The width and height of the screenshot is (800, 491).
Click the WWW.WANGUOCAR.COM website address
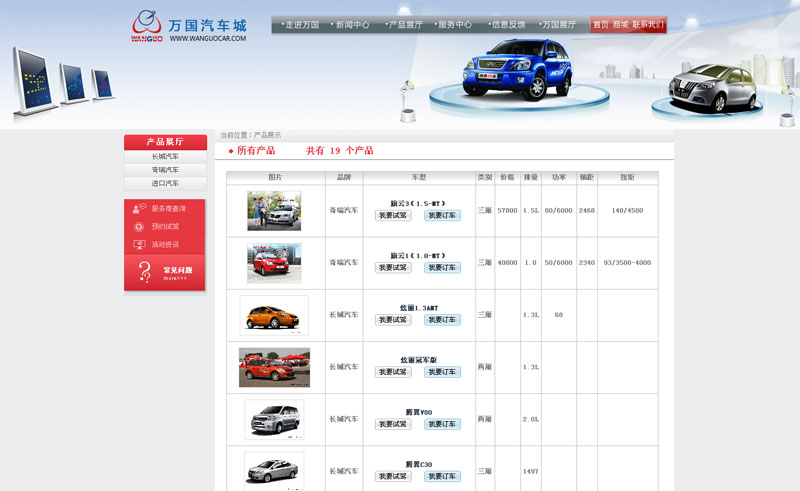point(208,38)
